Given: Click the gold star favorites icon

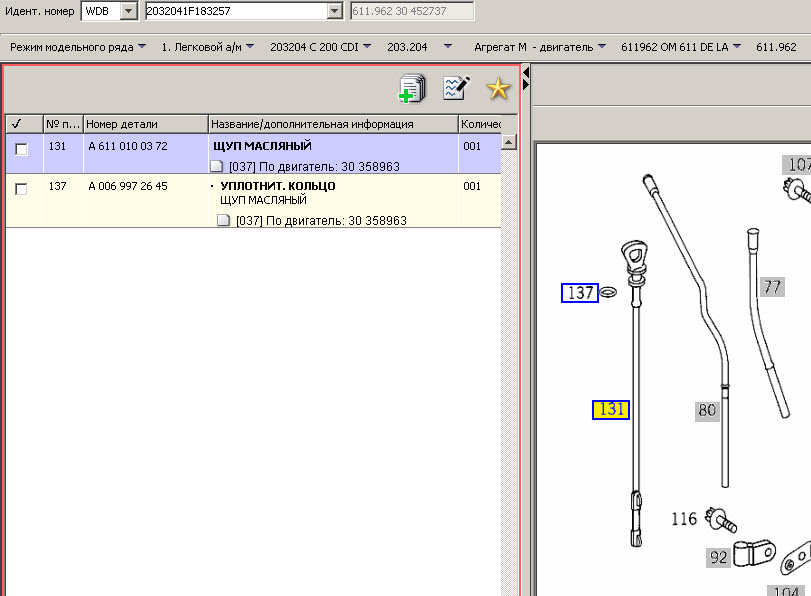Looking at the screenshot, I should (498, 89).
